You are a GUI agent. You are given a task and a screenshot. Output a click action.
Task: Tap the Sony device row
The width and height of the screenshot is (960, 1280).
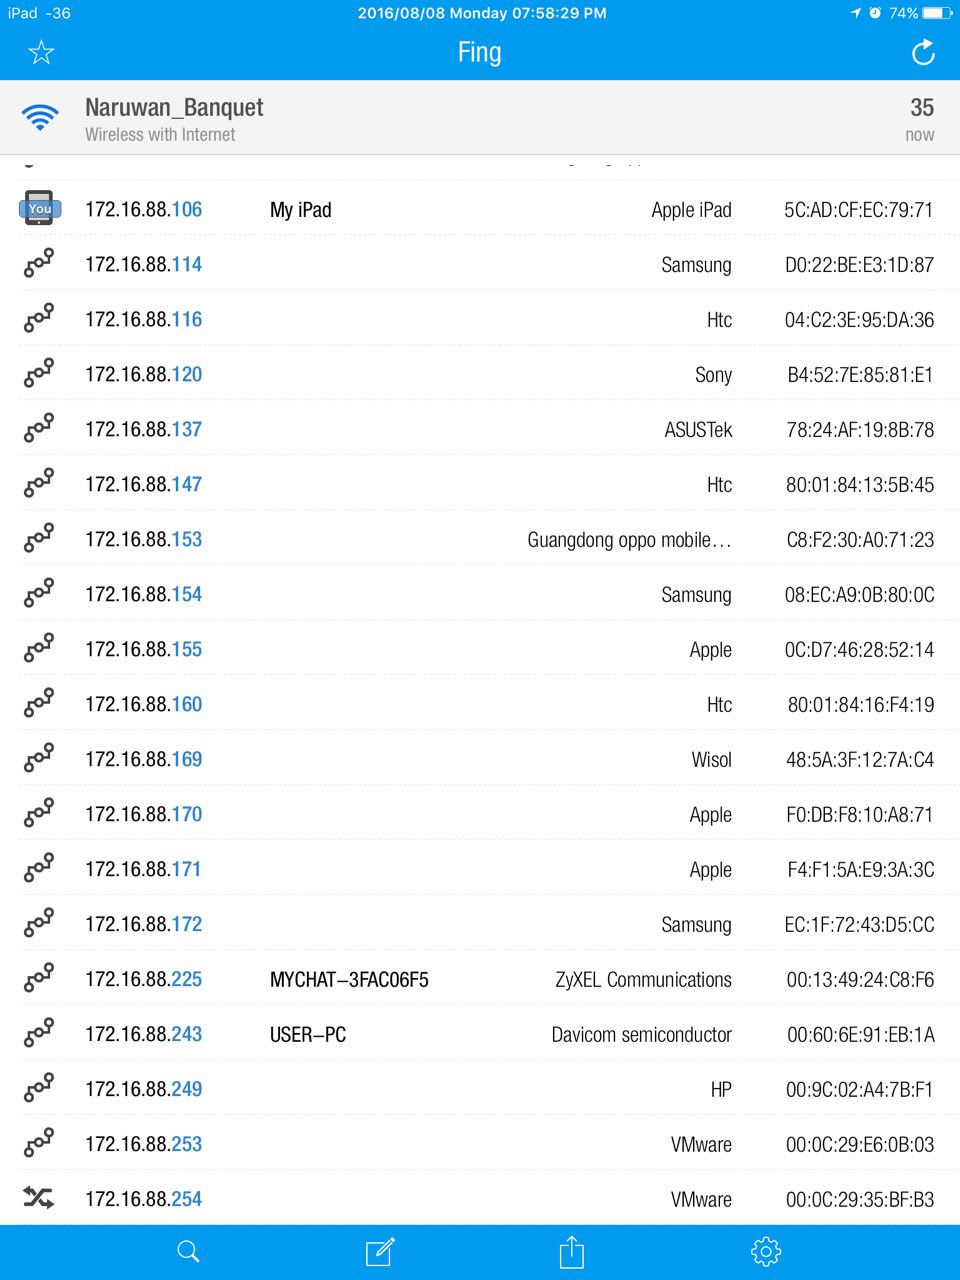480,375
